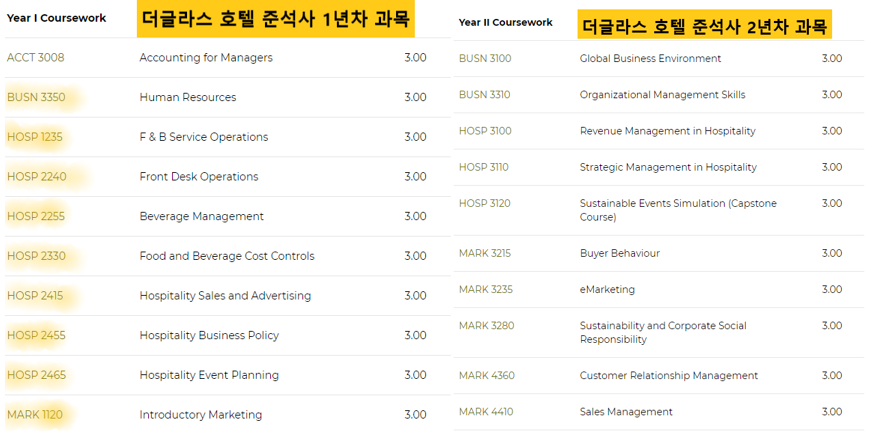Select Introductory Marketing text
This screenshot has width=872, height=433.
(201, 415)
